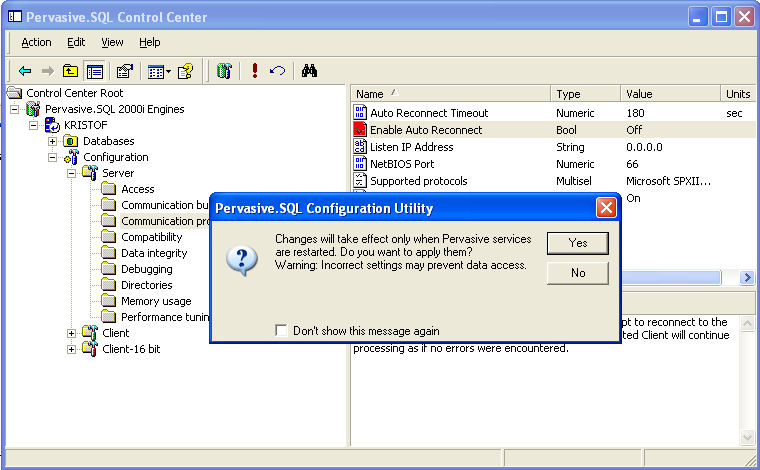Collapse the Pervasive.SQL 2000i Engines node
The image size is (760, 470).
click(15, 110)
